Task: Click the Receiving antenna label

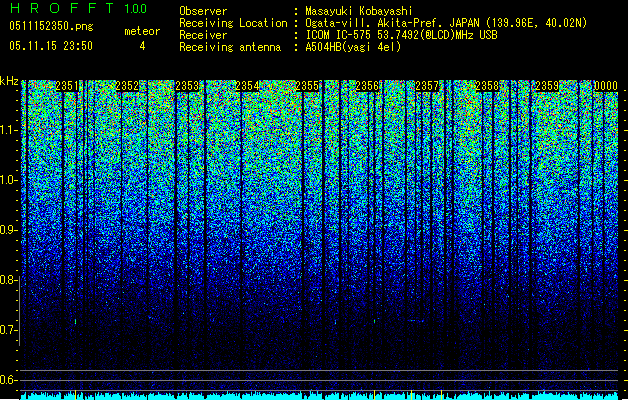Action: (x=230, y=47)
